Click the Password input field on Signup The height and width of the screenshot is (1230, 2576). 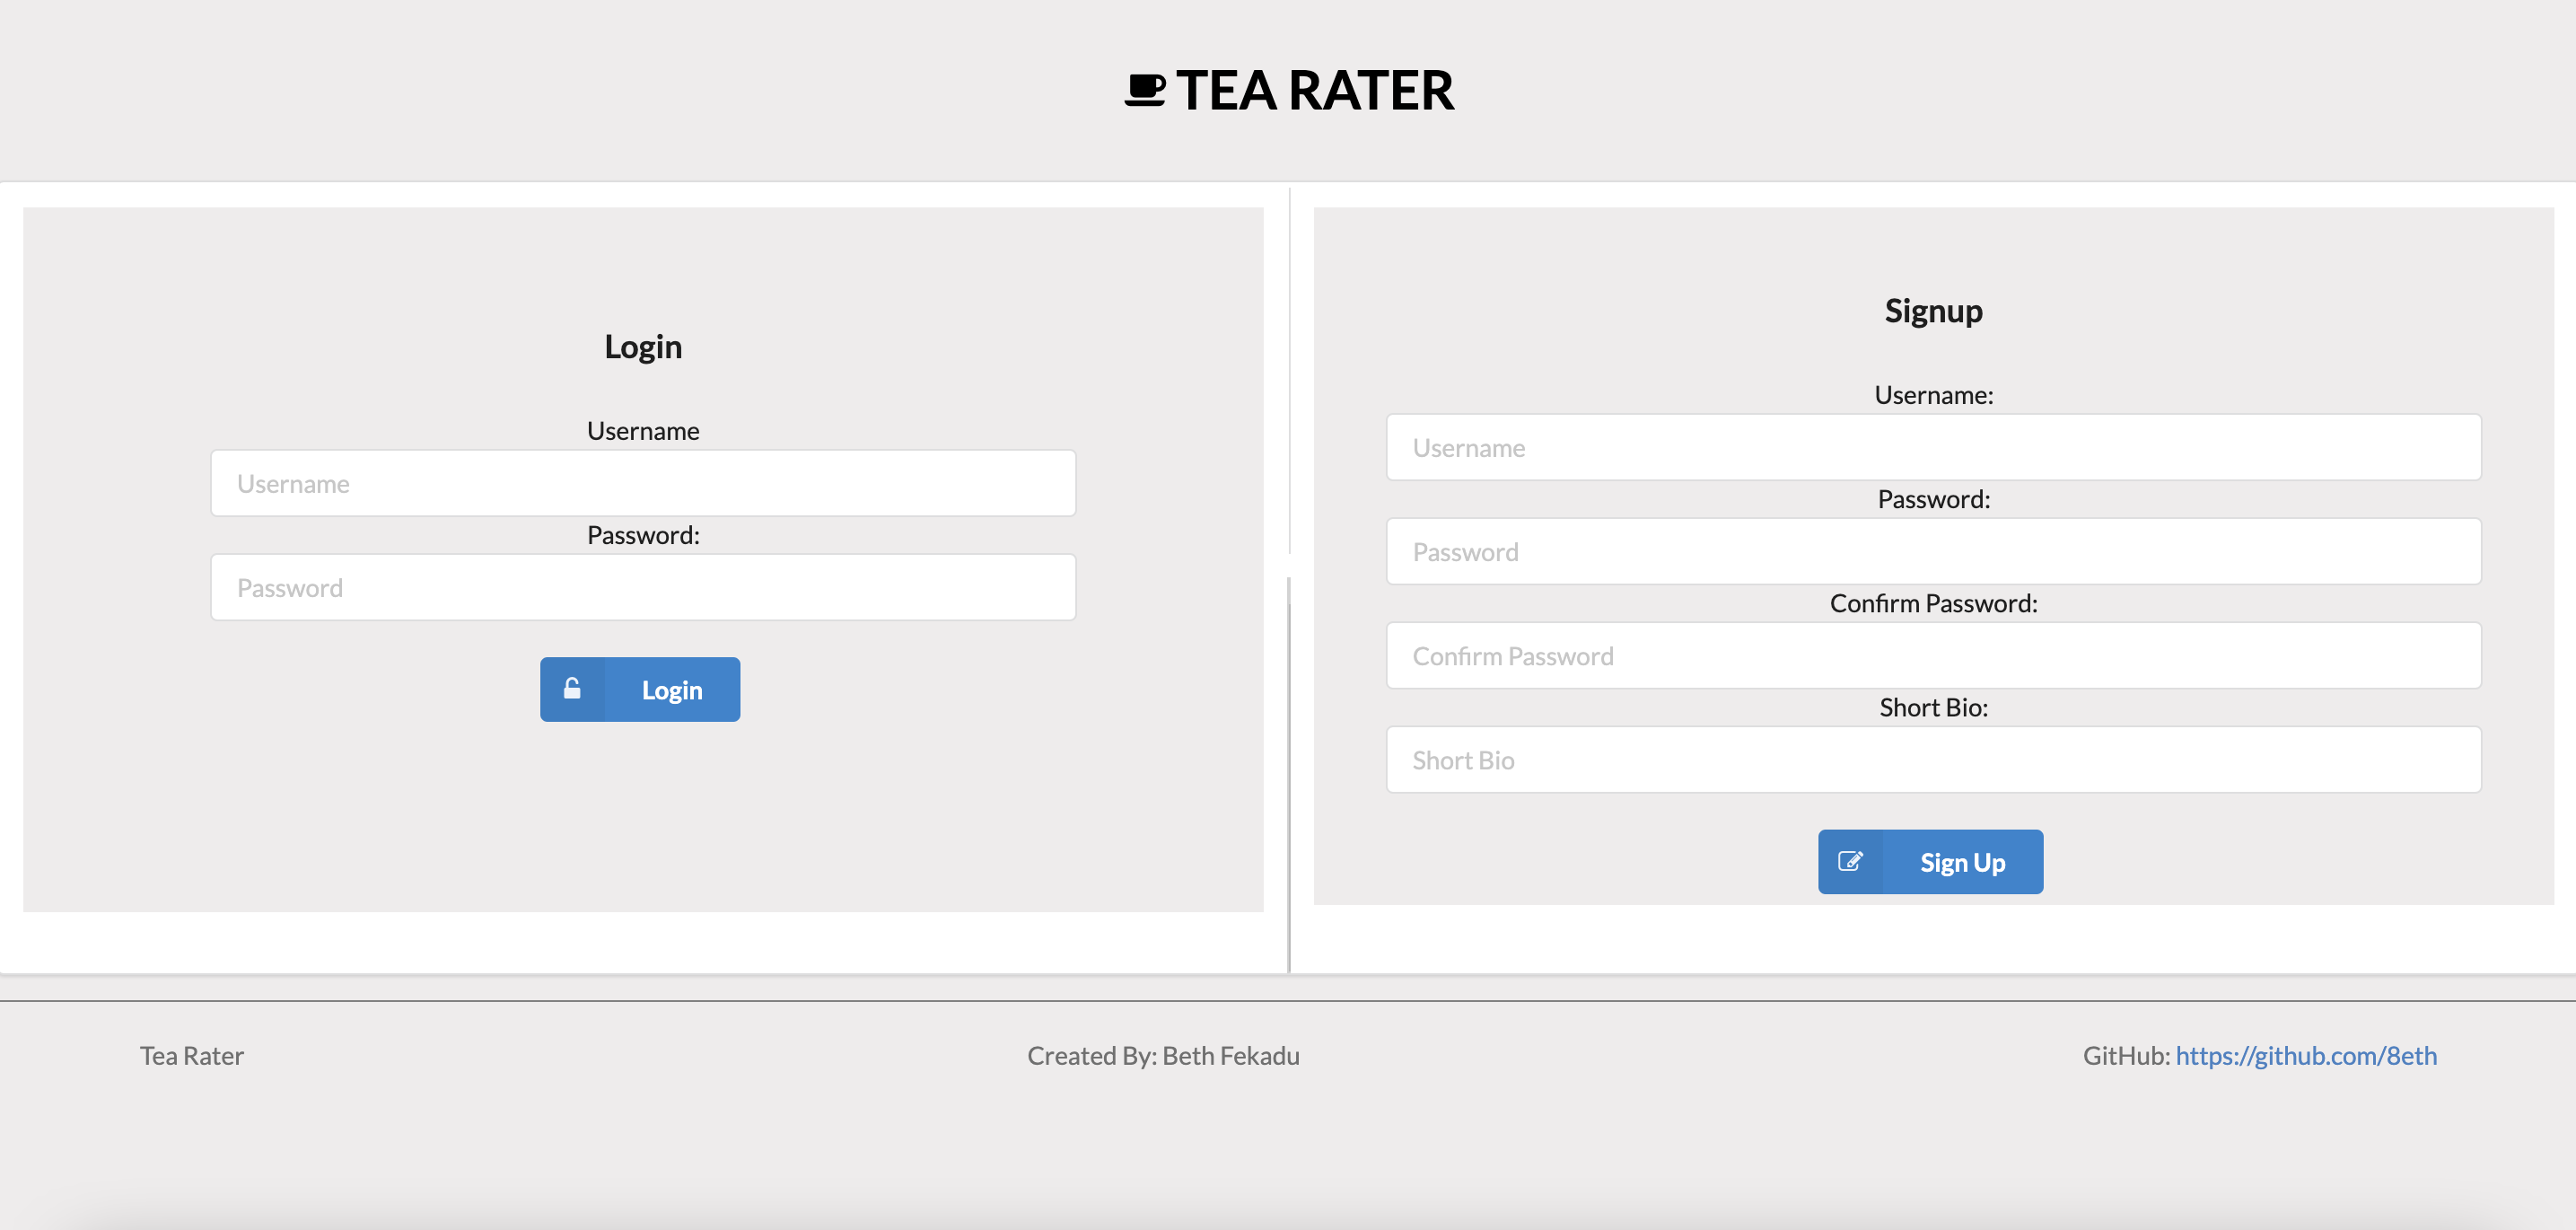click(1933, 551)
